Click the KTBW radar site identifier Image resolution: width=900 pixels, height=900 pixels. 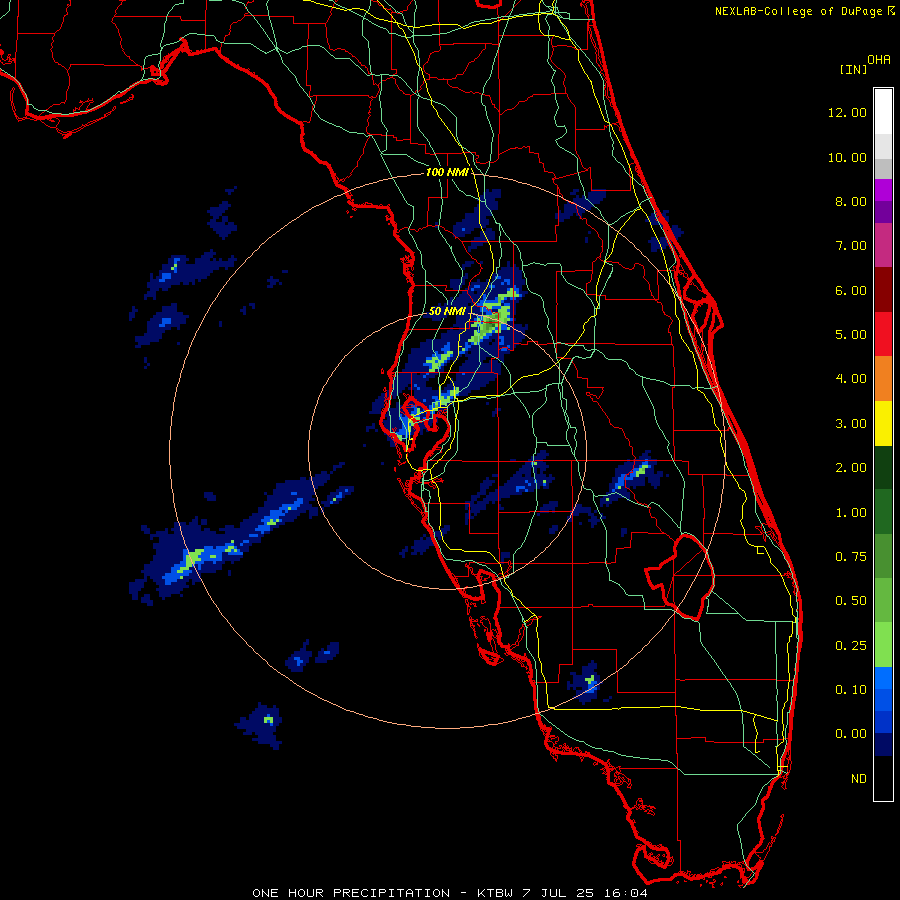tap(495, 893)
